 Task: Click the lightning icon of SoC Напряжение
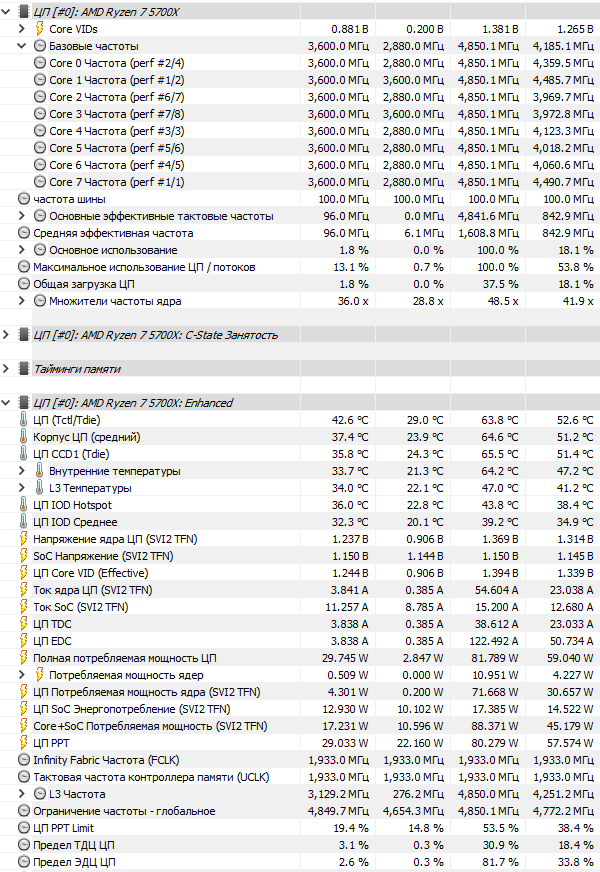coord(23,556)
